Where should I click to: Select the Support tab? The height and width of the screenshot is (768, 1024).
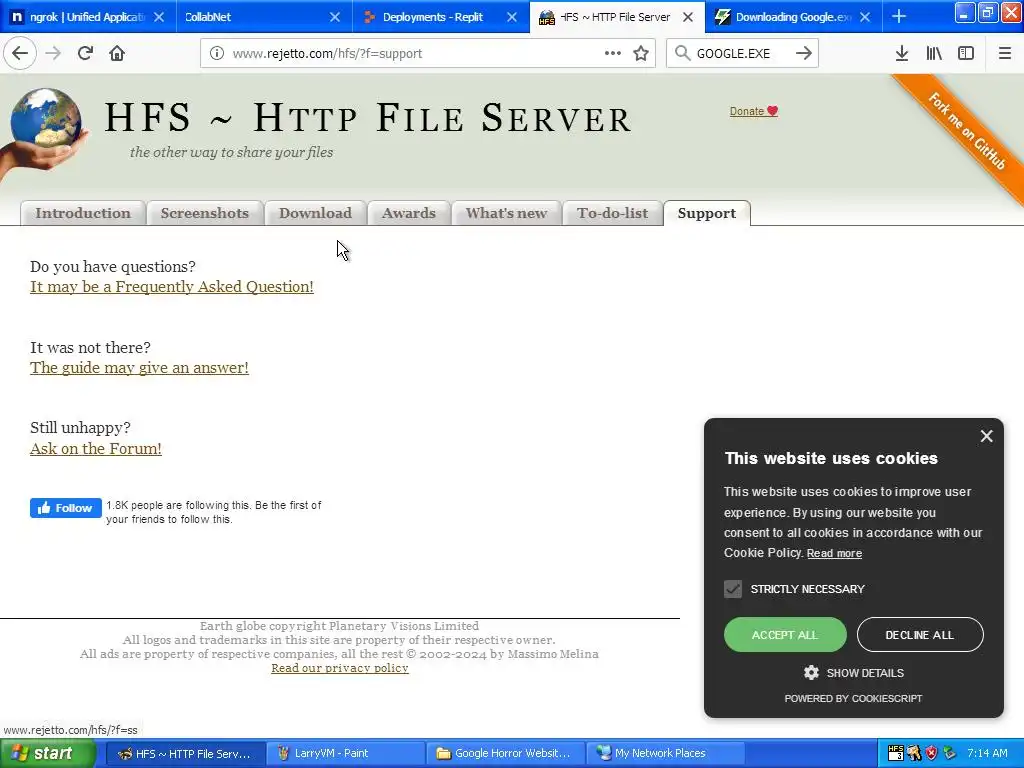[707, 213]
